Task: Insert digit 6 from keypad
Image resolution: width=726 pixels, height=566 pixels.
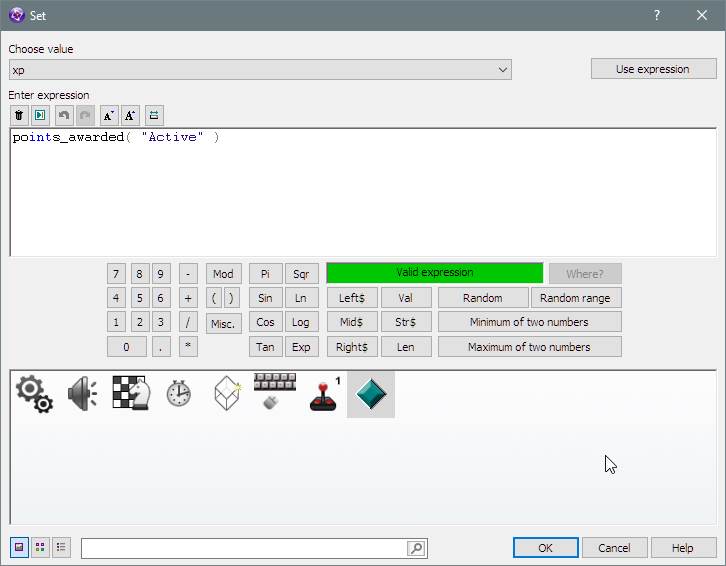Action: pyautogui.click(x=161, y=298)
